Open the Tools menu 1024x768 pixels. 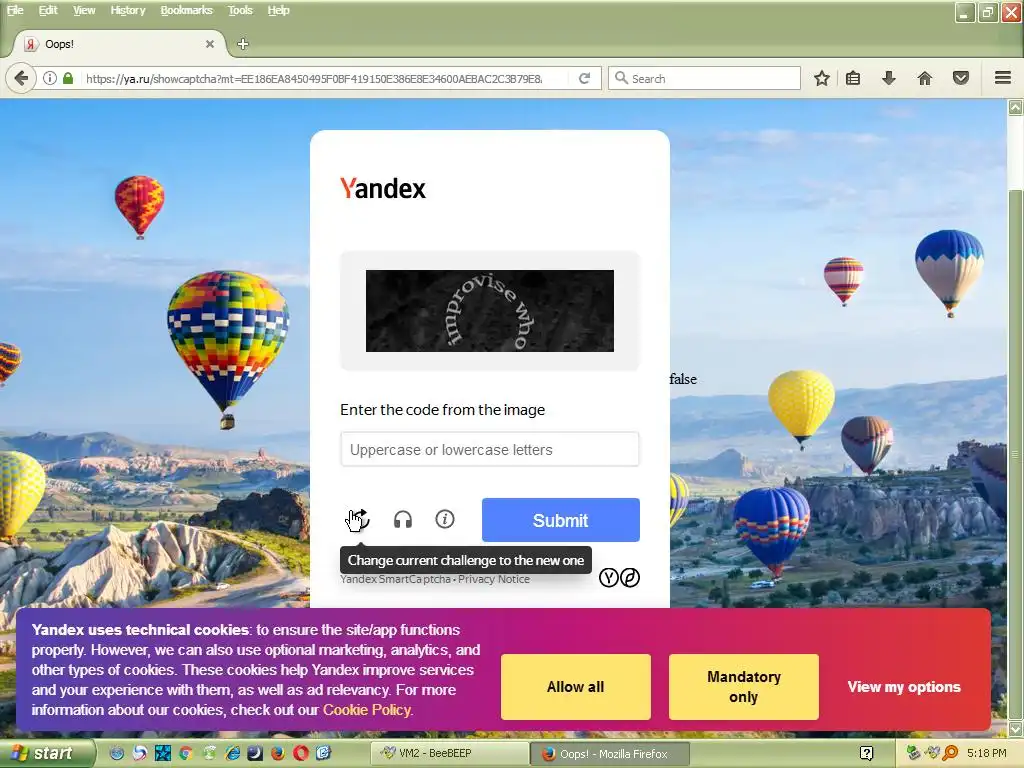click(240, 10)
